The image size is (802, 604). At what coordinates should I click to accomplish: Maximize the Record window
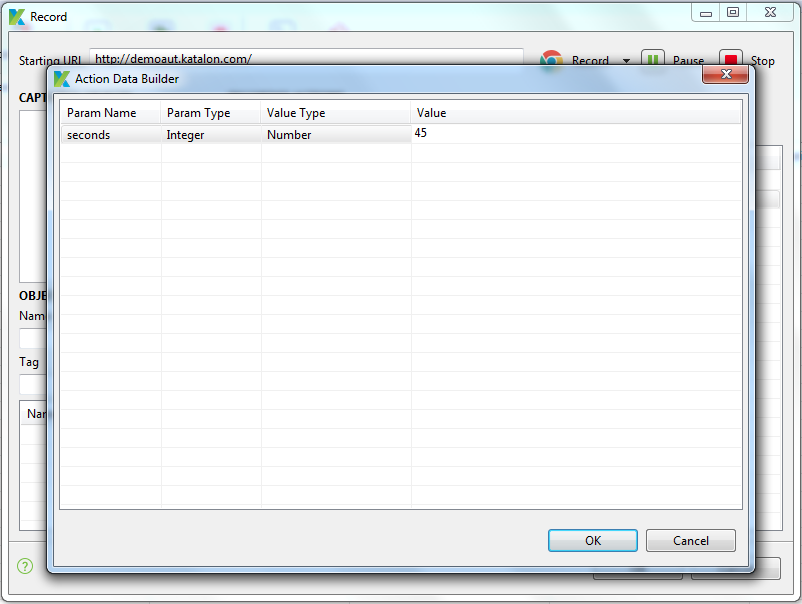coord(733,12)
